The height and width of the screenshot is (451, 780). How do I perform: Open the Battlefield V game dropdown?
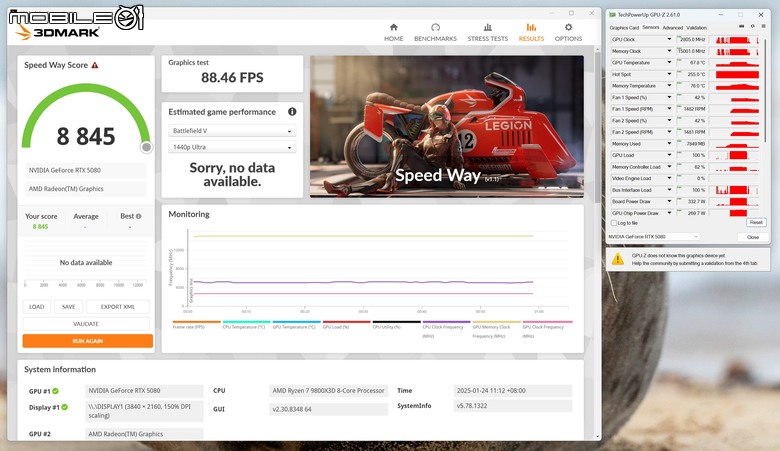tap(232, 131)
